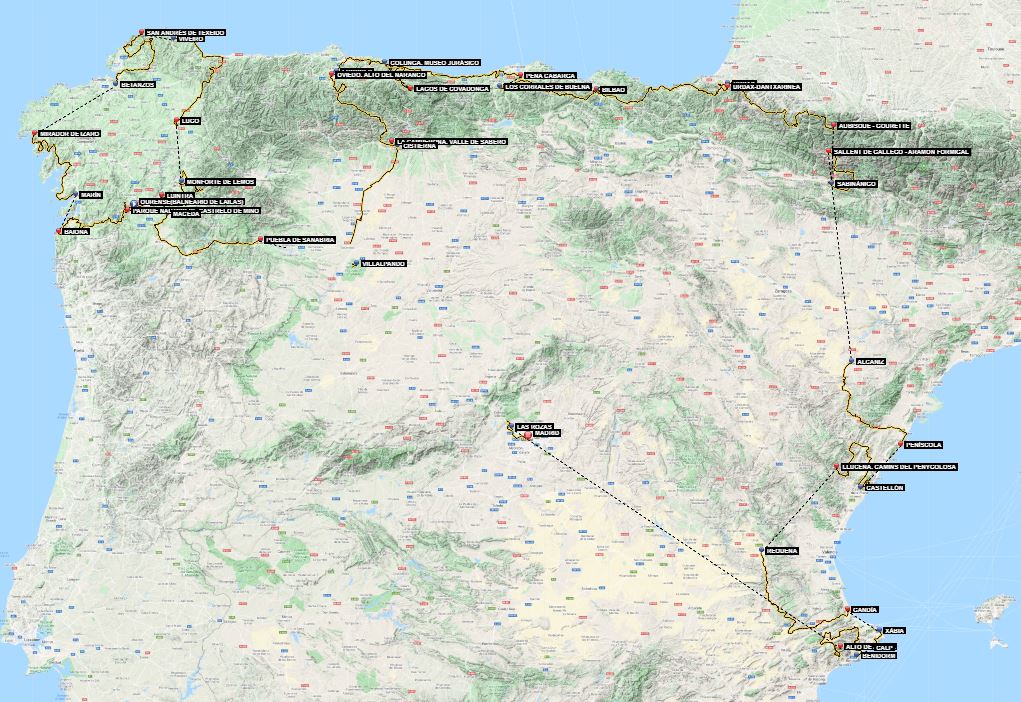Click the Colunga. Museo Jurásico label
This screenshot has height=702, width=1021.
tap(437, 62)
